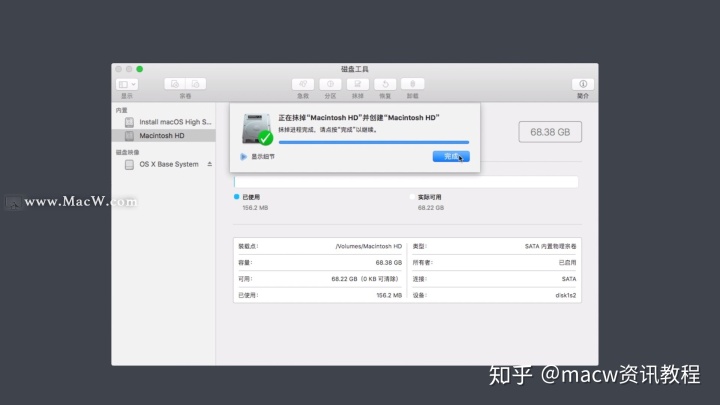Select Install macOS High S... in sidebar
Screen dimensions: 720x405
[163, 122]
